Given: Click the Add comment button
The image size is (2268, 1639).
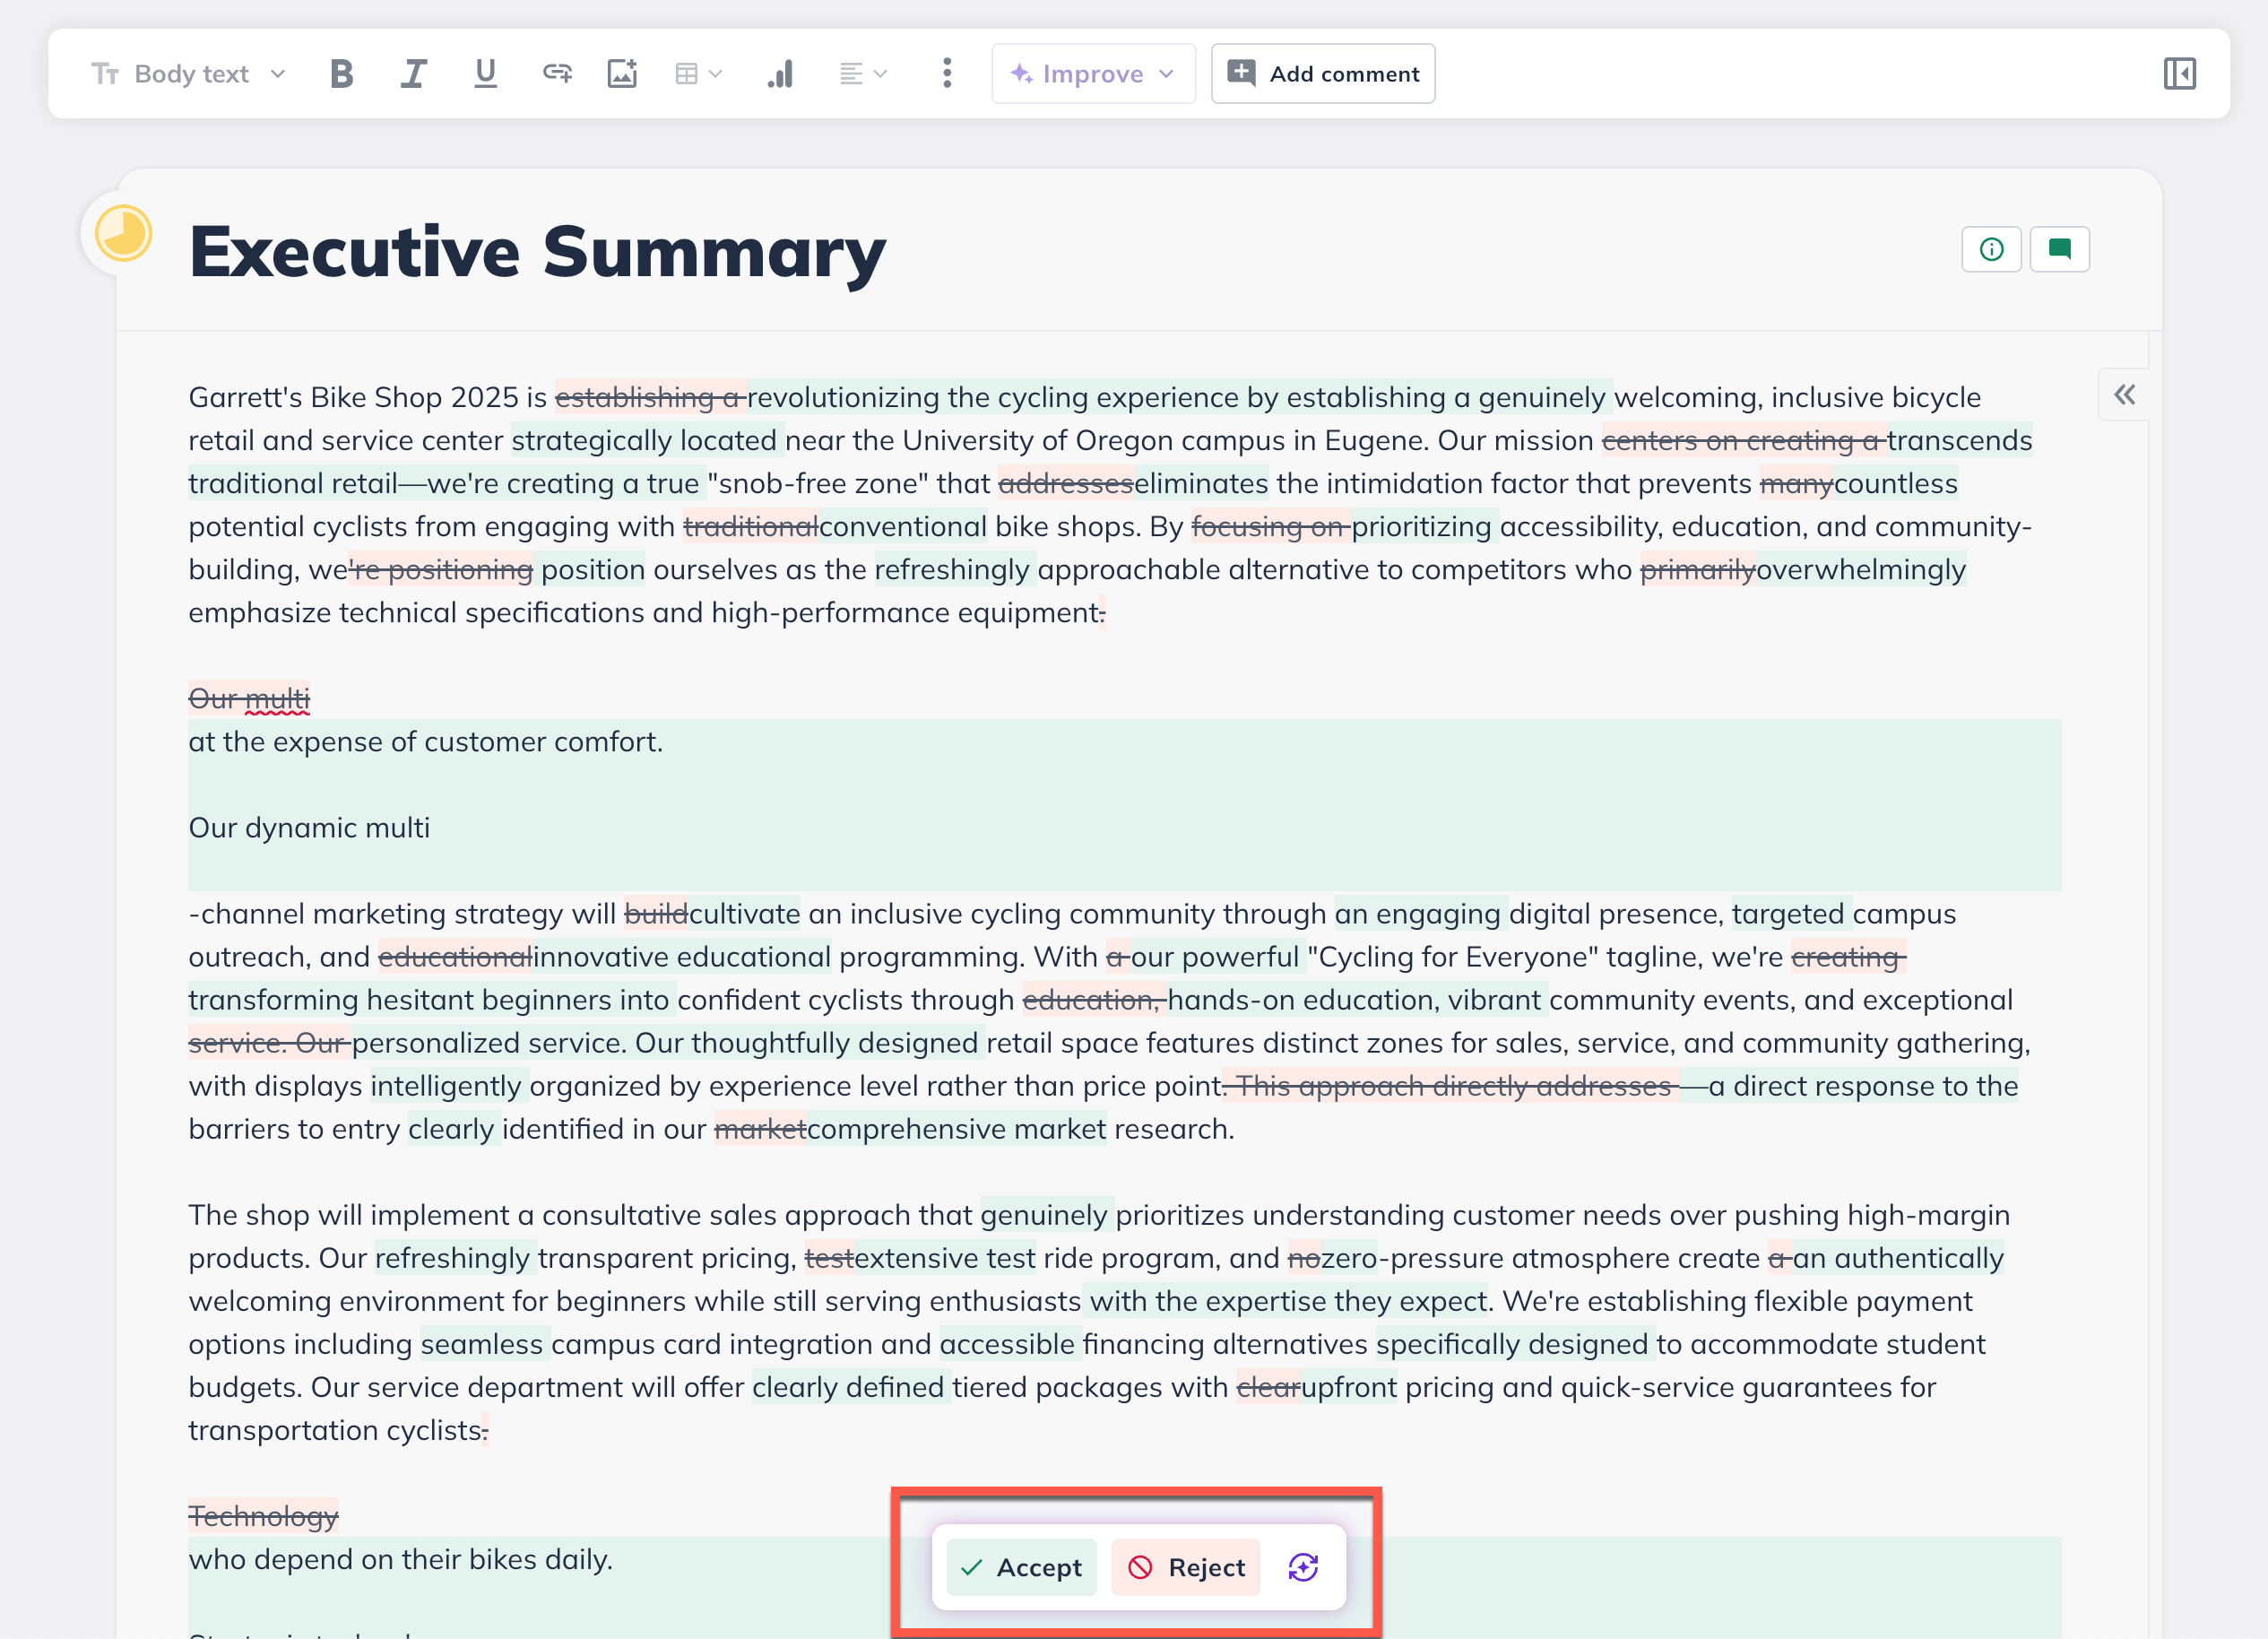Looking at the screenshot, I should (1322, 72).
